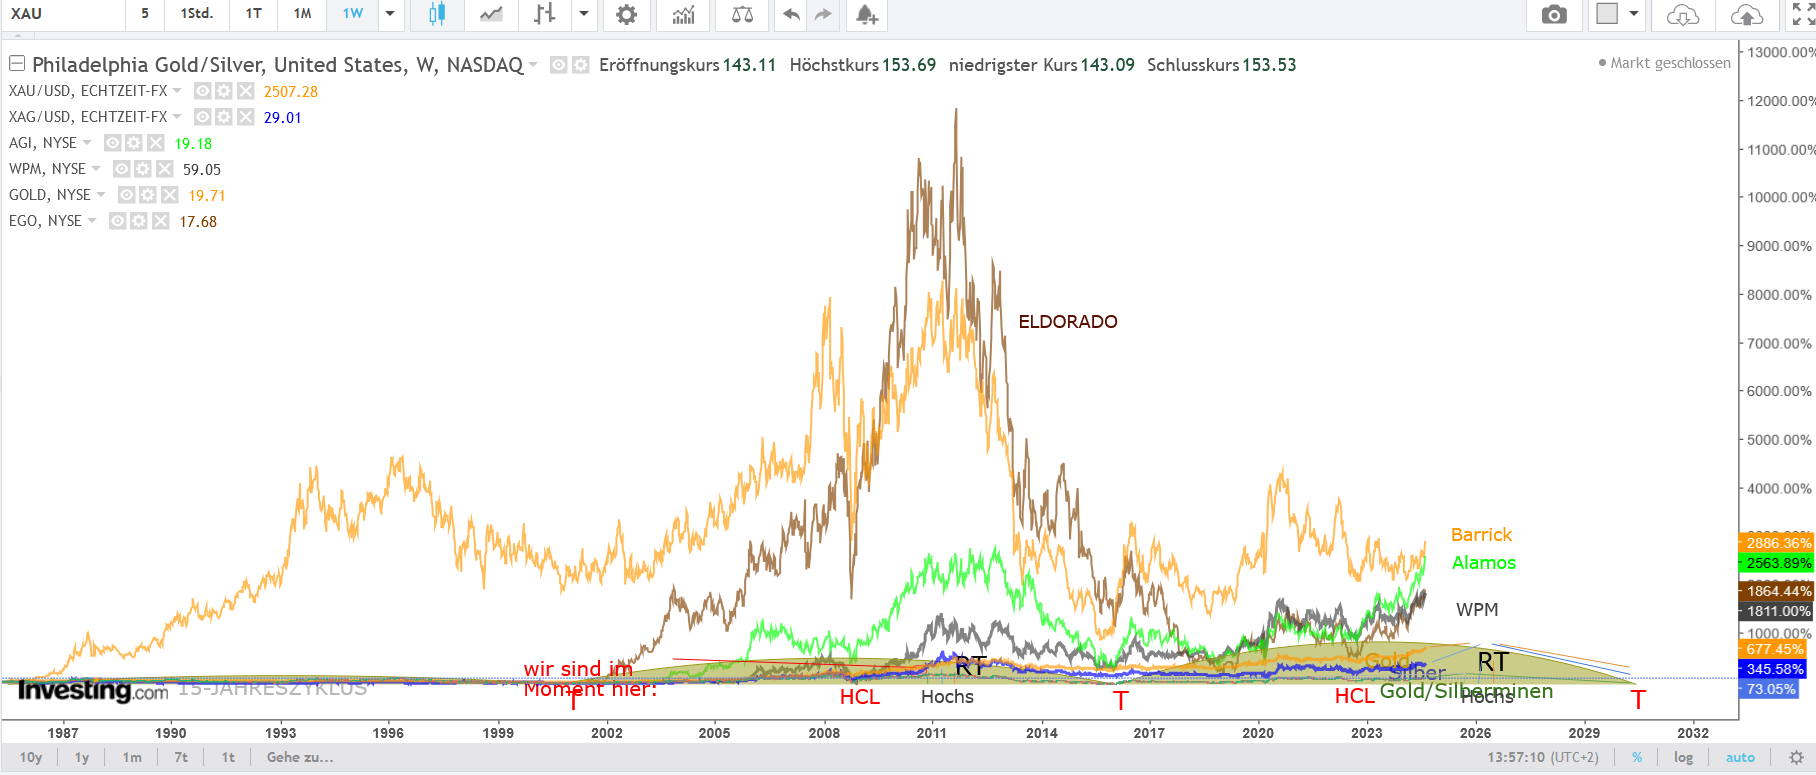Hide Philadelphia Gold/Silver main series

tap(559, 65)
